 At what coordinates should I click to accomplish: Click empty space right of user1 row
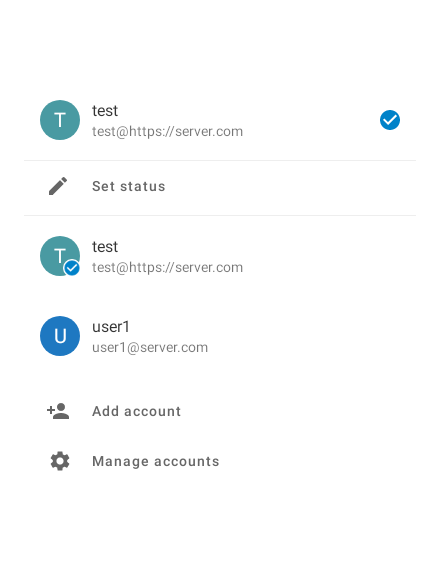(313, 336)
